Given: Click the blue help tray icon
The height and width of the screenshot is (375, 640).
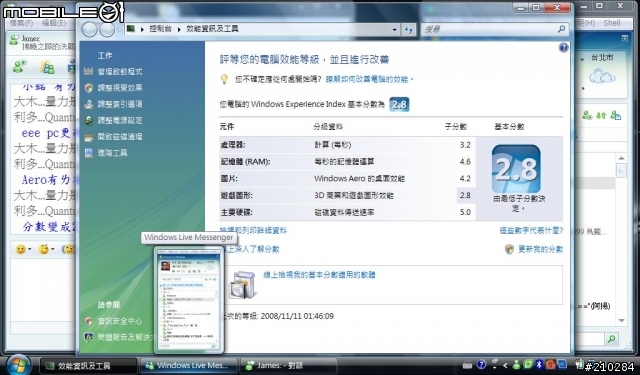Looking at the screenshot, I should coord(482,364).
